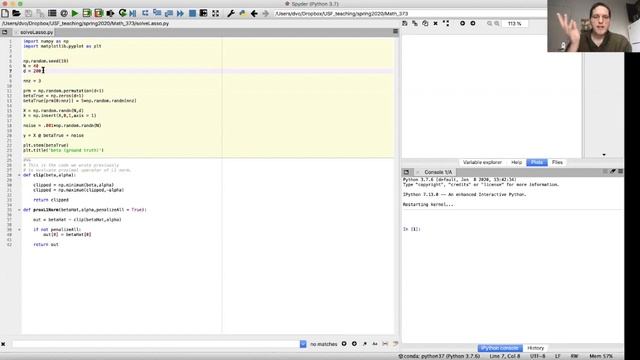Switch to Help tab
The height and width of the screenshot is (360, 640).
point(516,162)
